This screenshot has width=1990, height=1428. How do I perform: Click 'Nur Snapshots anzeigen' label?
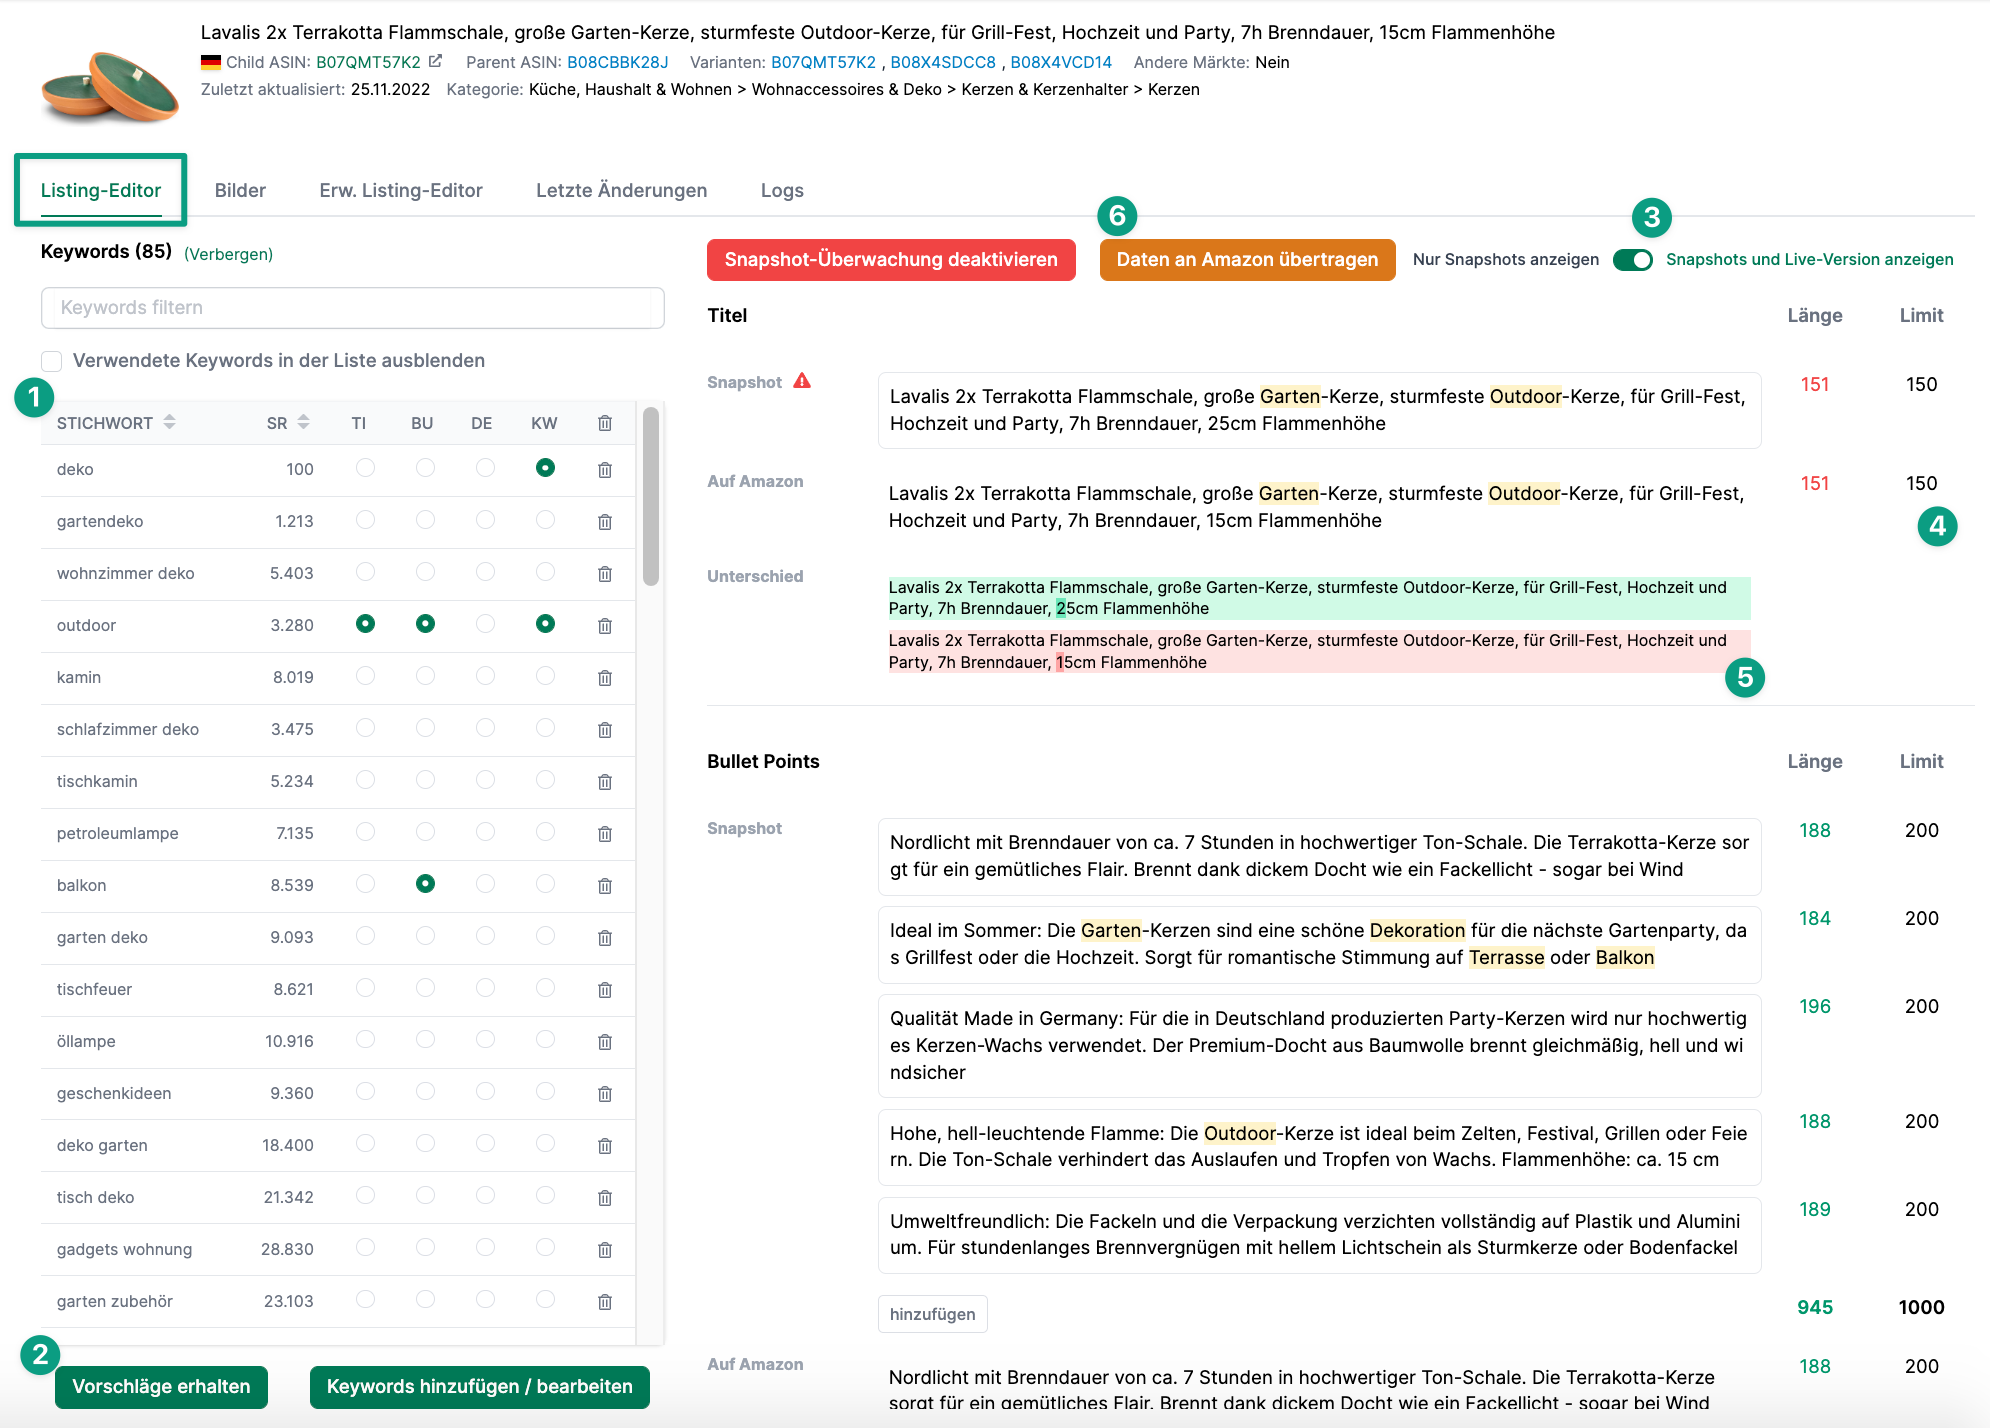1505,260
